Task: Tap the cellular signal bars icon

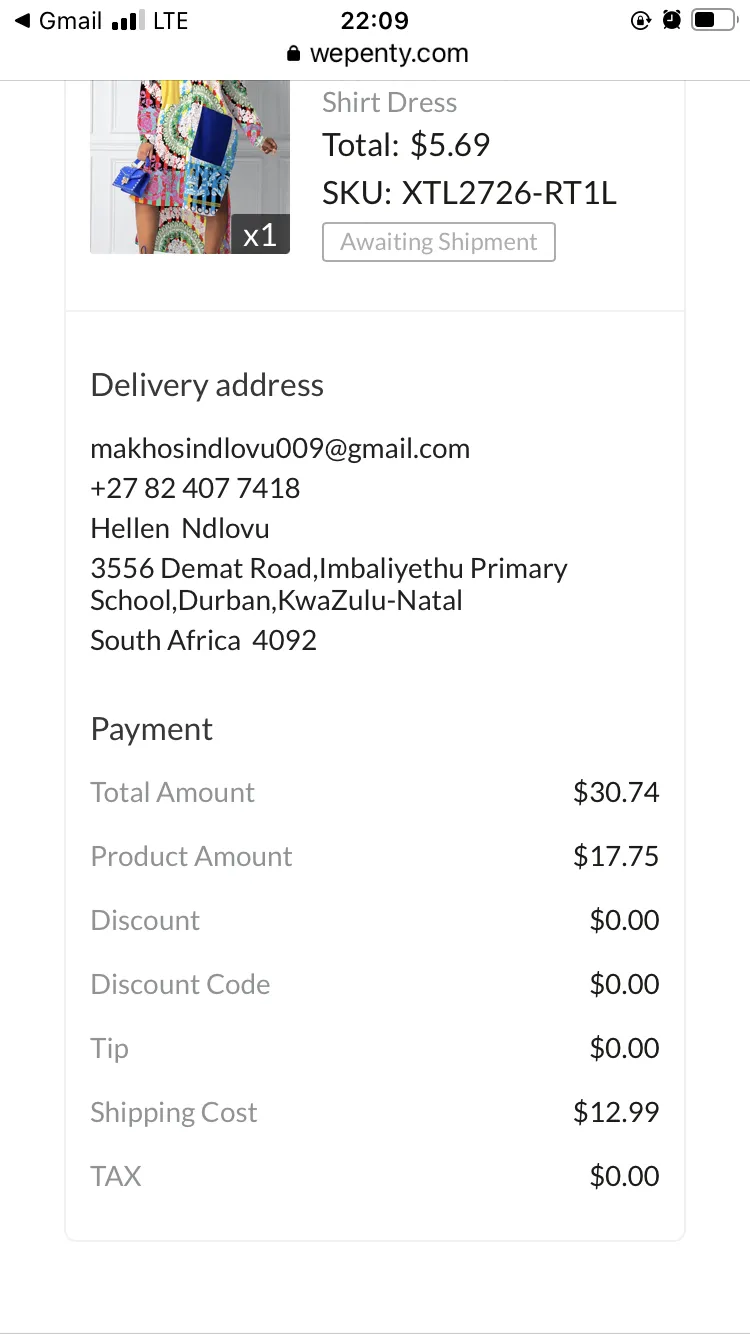Action: [x=125, y=20]
